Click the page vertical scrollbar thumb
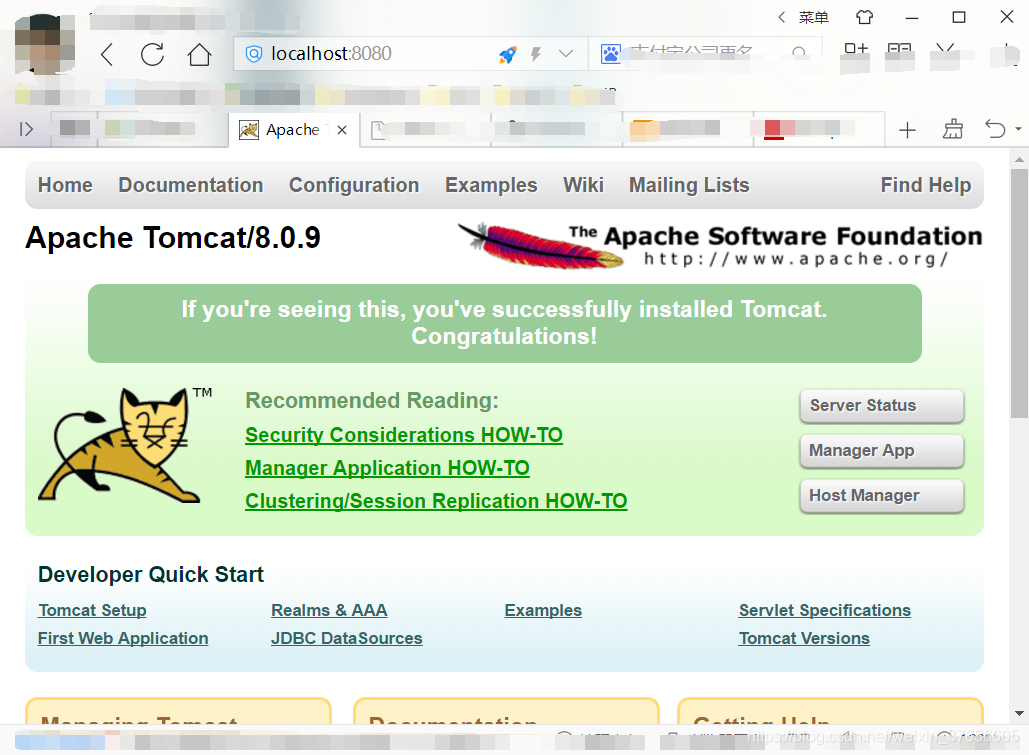1029x755 pixels. 1019,294
